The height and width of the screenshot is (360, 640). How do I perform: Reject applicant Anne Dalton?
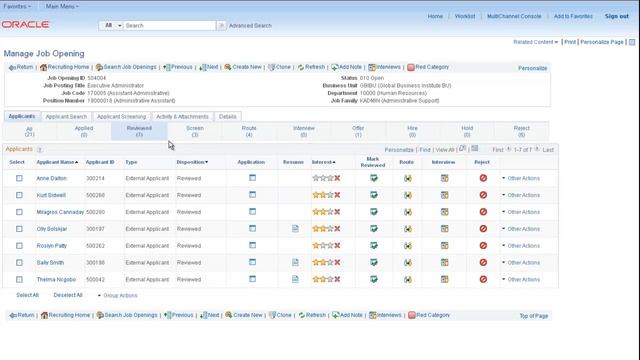click(x=483, y=178)
